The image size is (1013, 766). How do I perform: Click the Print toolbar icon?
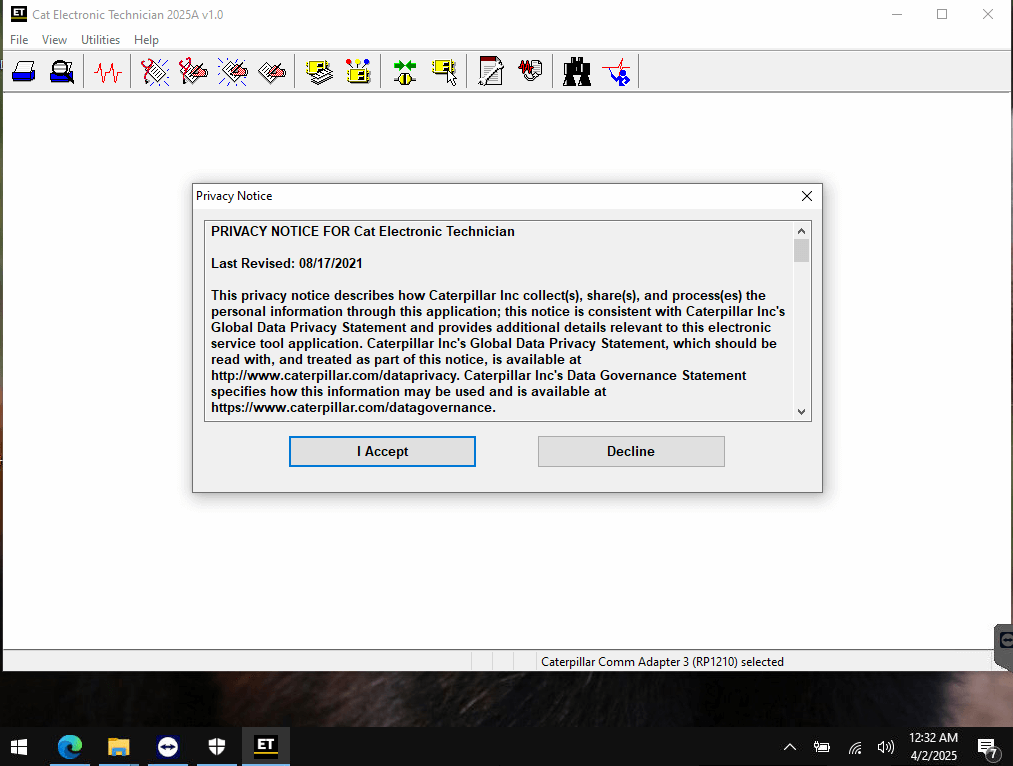24,72
